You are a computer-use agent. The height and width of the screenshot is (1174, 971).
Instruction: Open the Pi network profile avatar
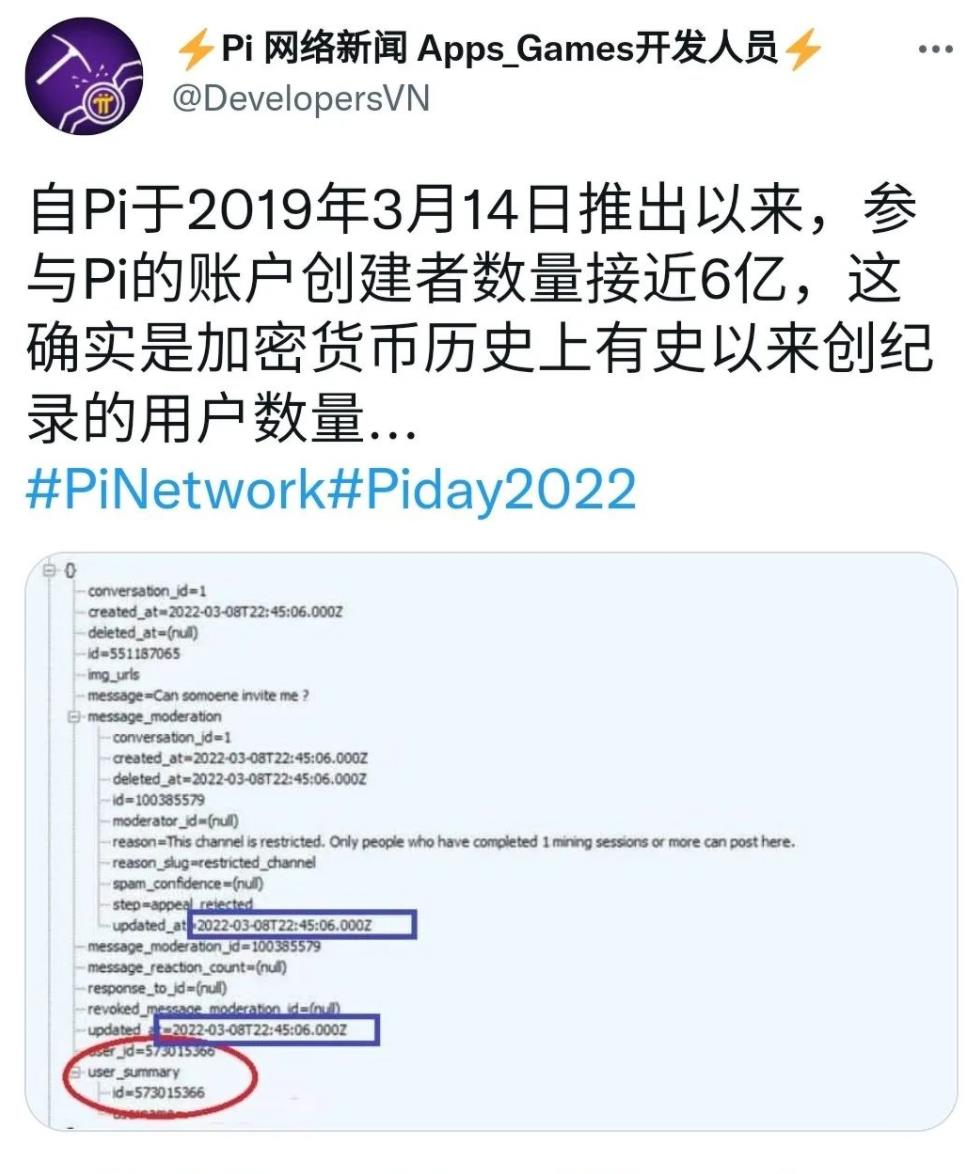point(83,76)
